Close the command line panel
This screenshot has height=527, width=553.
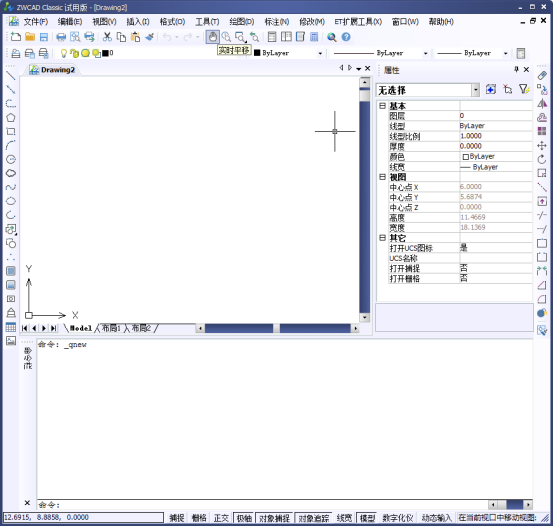point(27,503)
